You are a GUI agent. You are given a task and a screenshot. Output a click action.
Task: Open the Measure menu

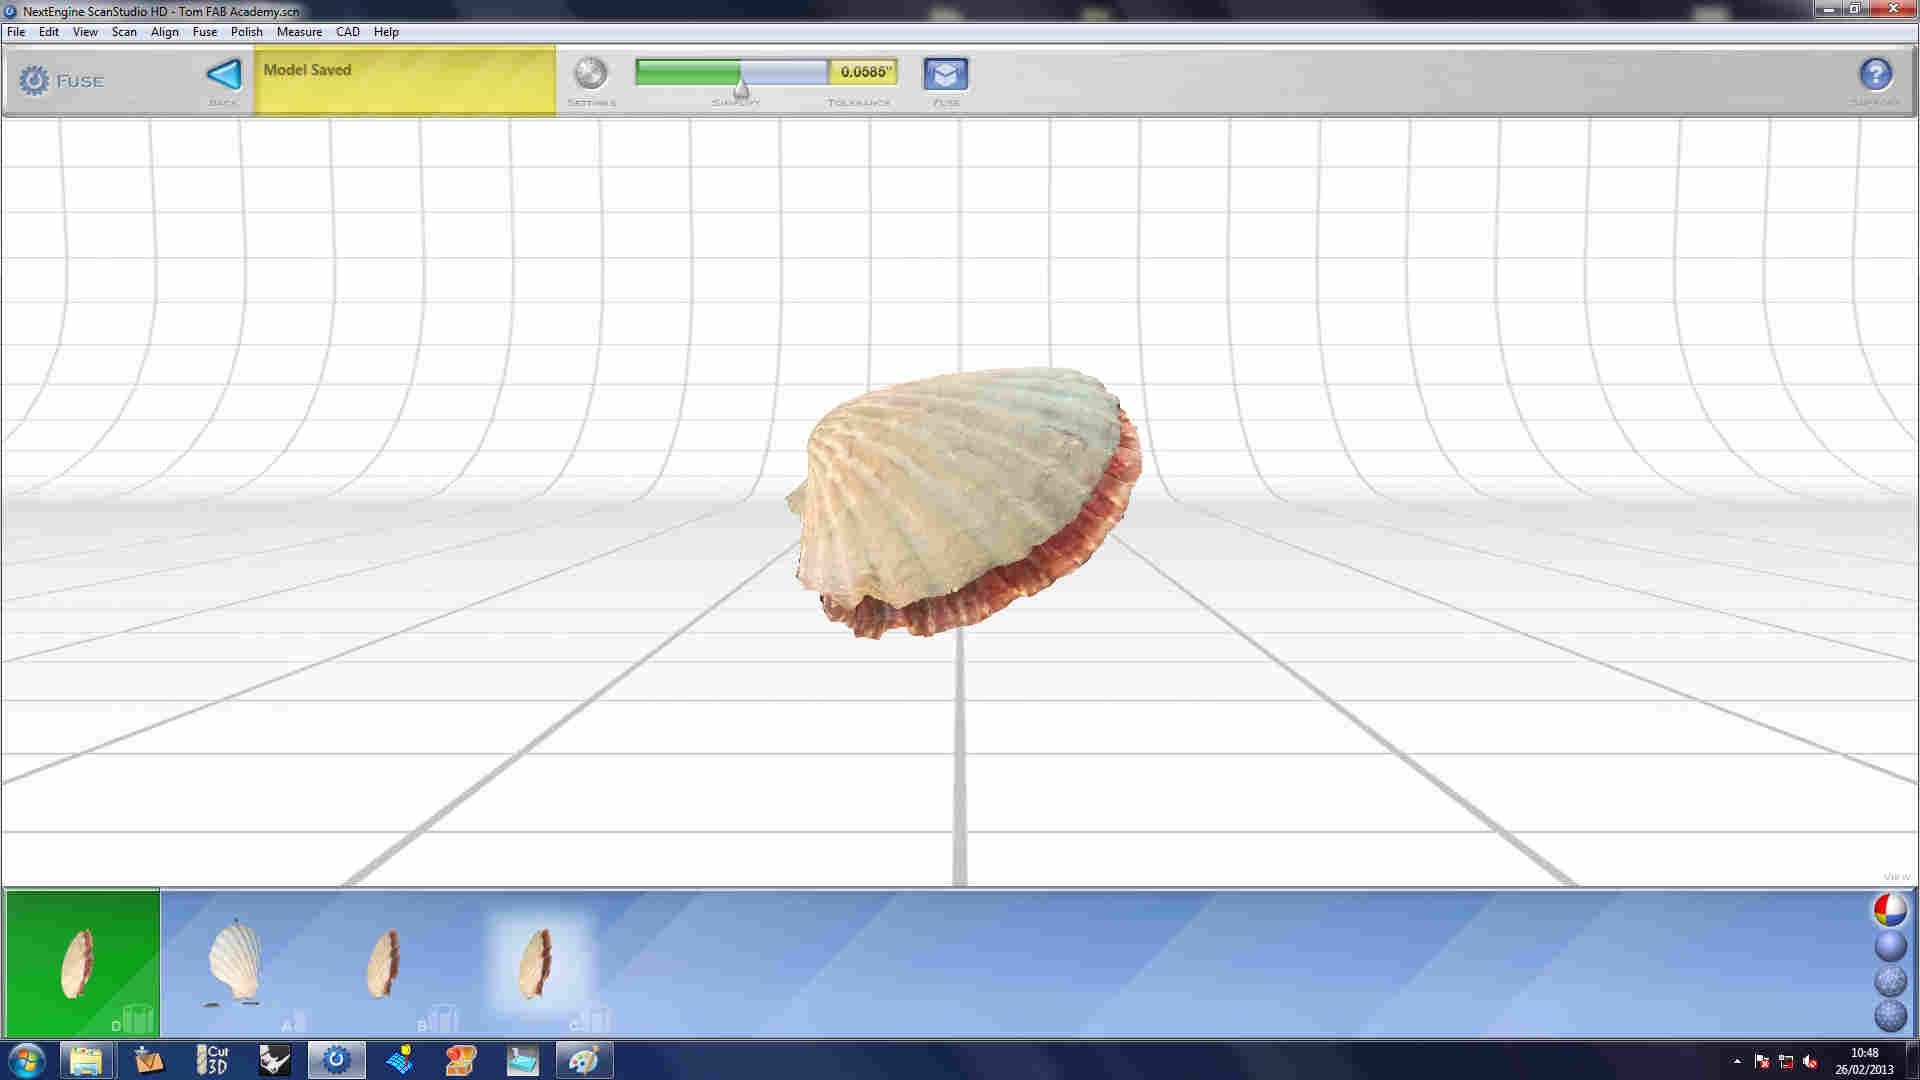[x=299, y=32]
